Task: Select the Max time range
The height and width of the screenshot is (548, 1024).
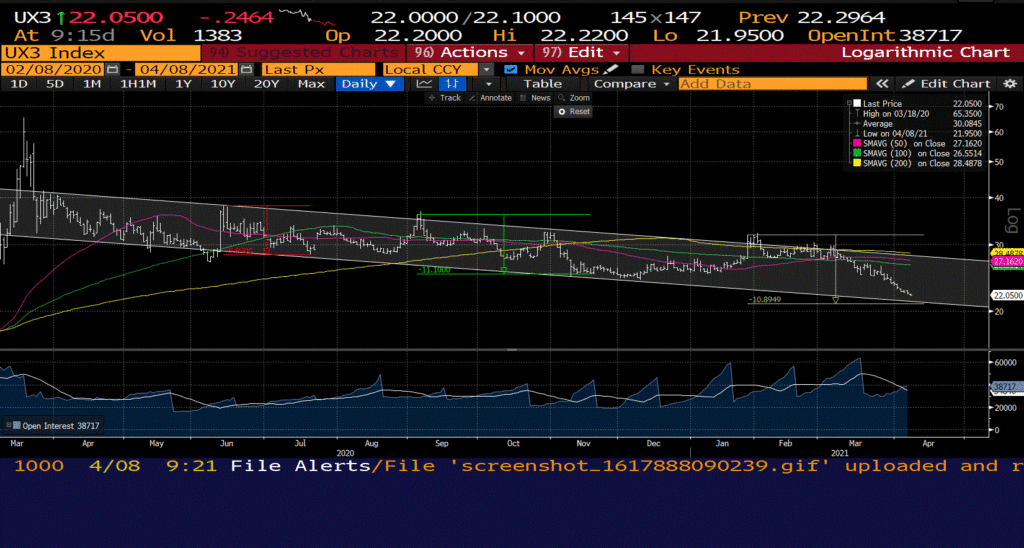Action: [x=311, y=84]
